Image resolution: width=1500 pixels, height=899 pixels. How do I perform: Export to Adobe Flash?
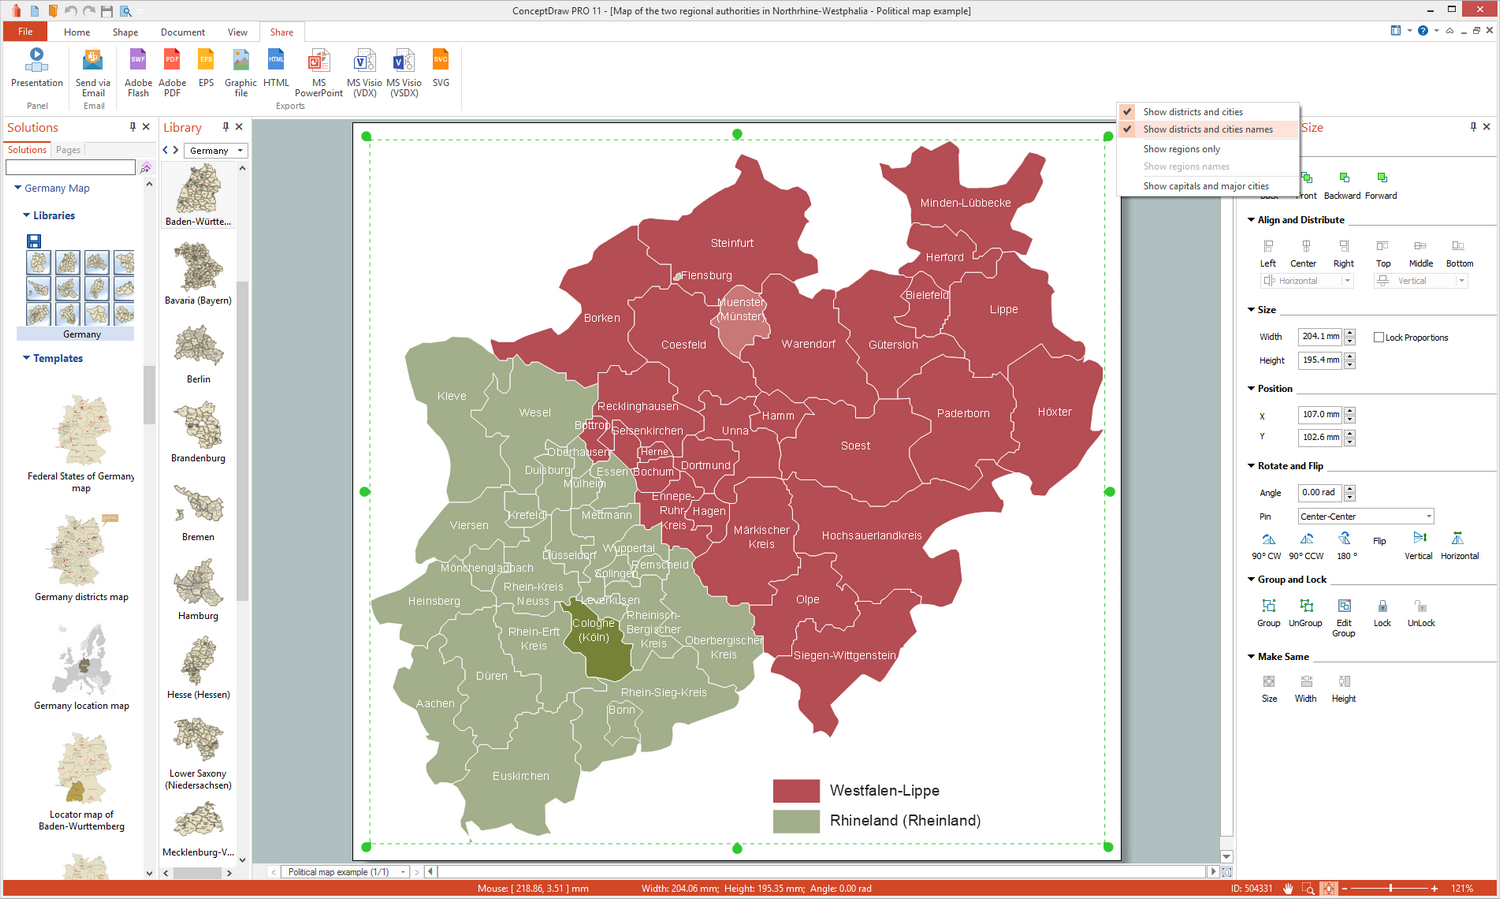138,72
